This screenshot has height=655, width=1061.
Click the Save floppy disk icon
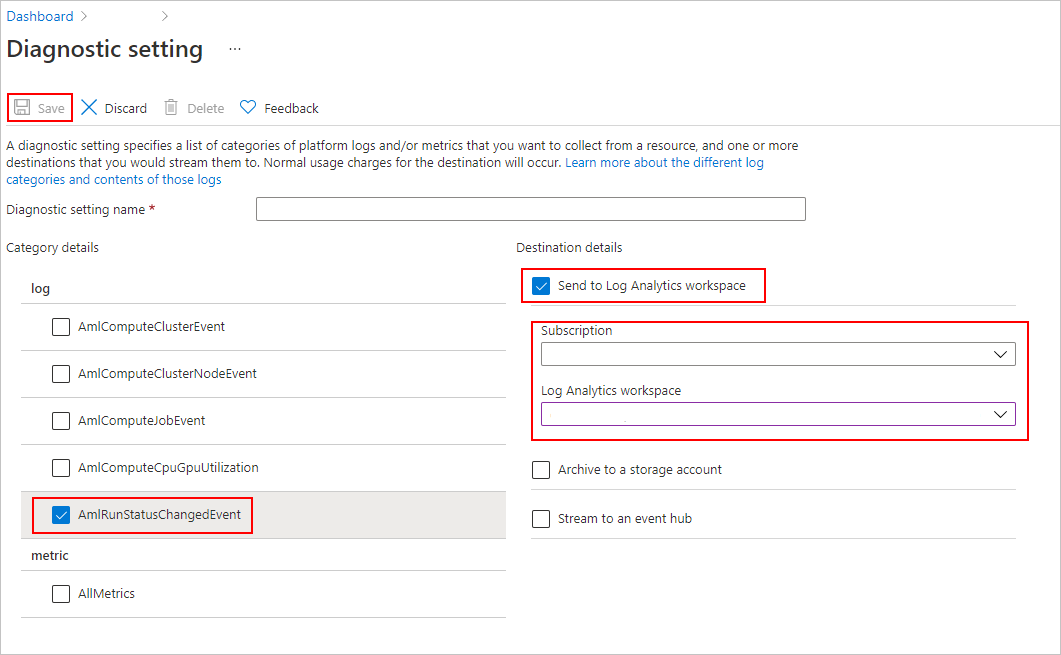(22, 108)
